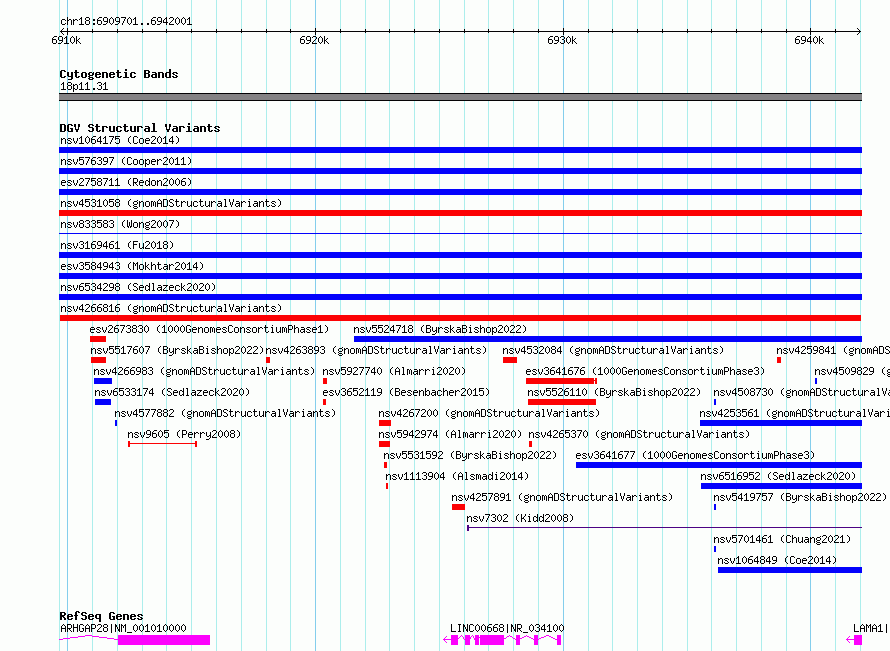Viewport: 890px width, 651px height.
Task: Click nsv4267200 gnomAD variant label
Action: tap(489, 413)
